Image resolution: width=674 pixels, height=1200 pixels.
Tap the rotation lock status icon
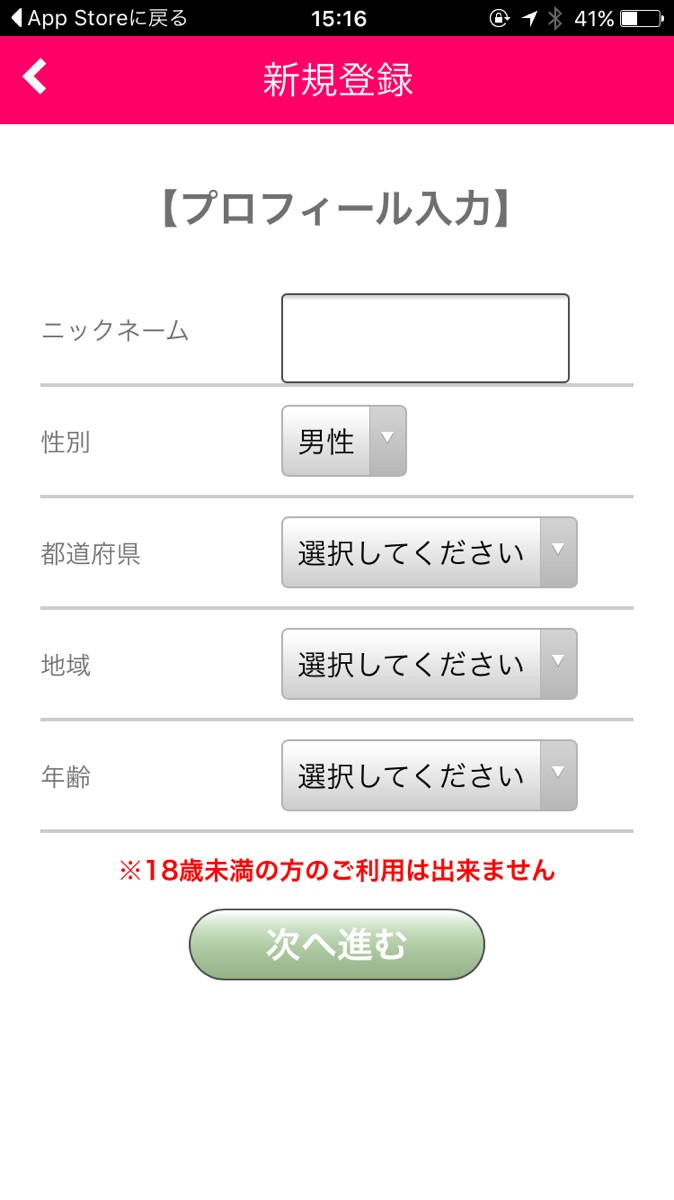499,18
